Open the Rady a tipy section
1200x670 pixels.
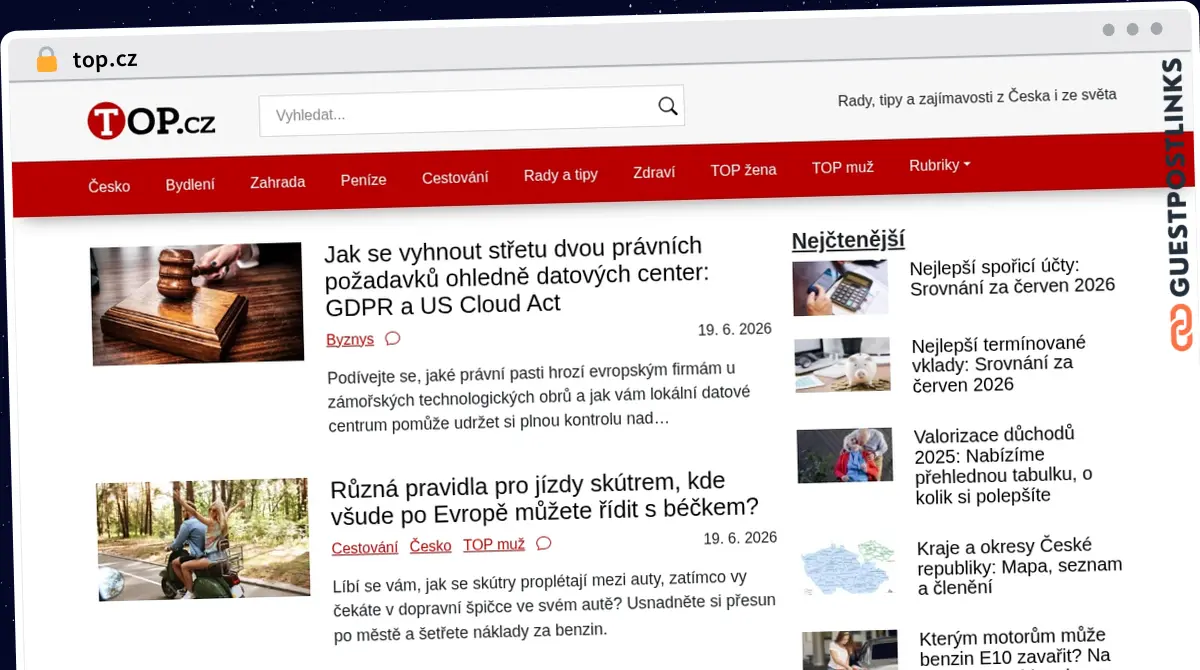tap(561, 175)
